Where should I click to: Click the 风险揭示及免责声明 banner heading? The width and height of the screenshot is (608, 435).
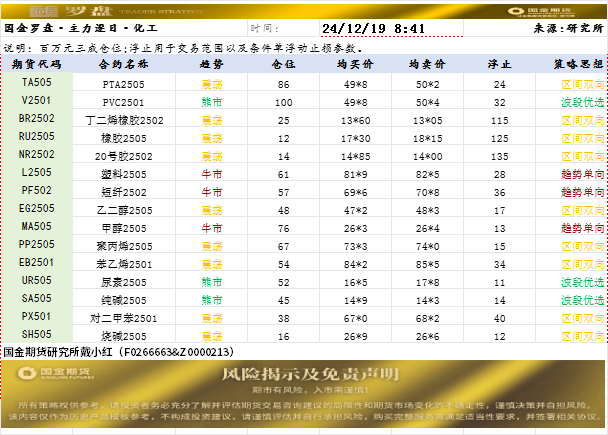click(310, 374)
